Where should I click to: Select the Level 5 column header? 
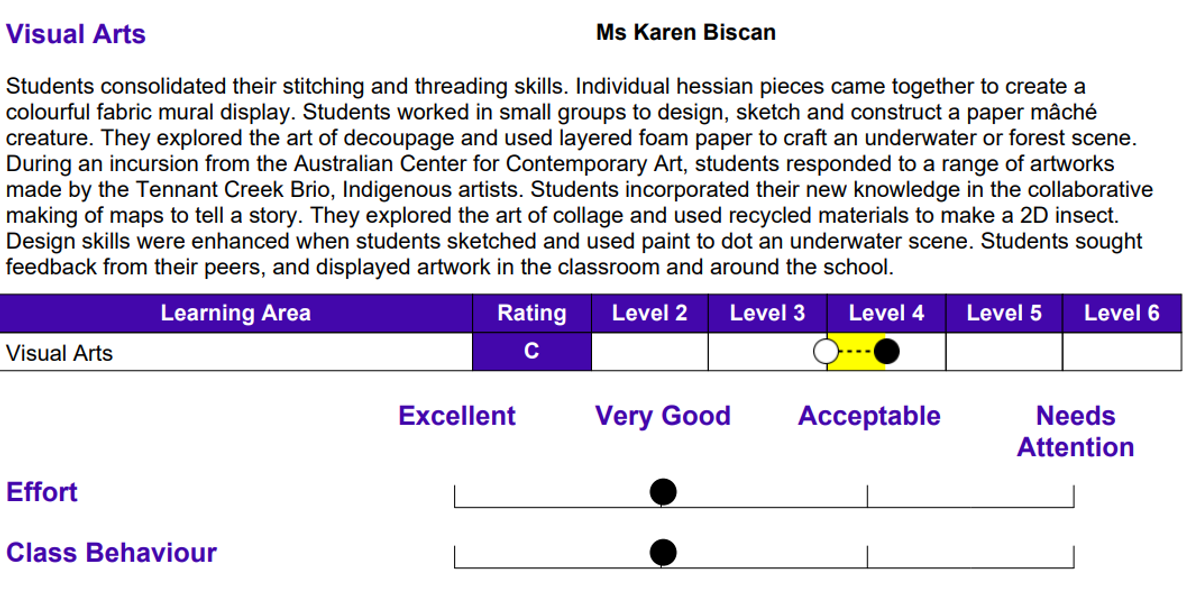1004,313
